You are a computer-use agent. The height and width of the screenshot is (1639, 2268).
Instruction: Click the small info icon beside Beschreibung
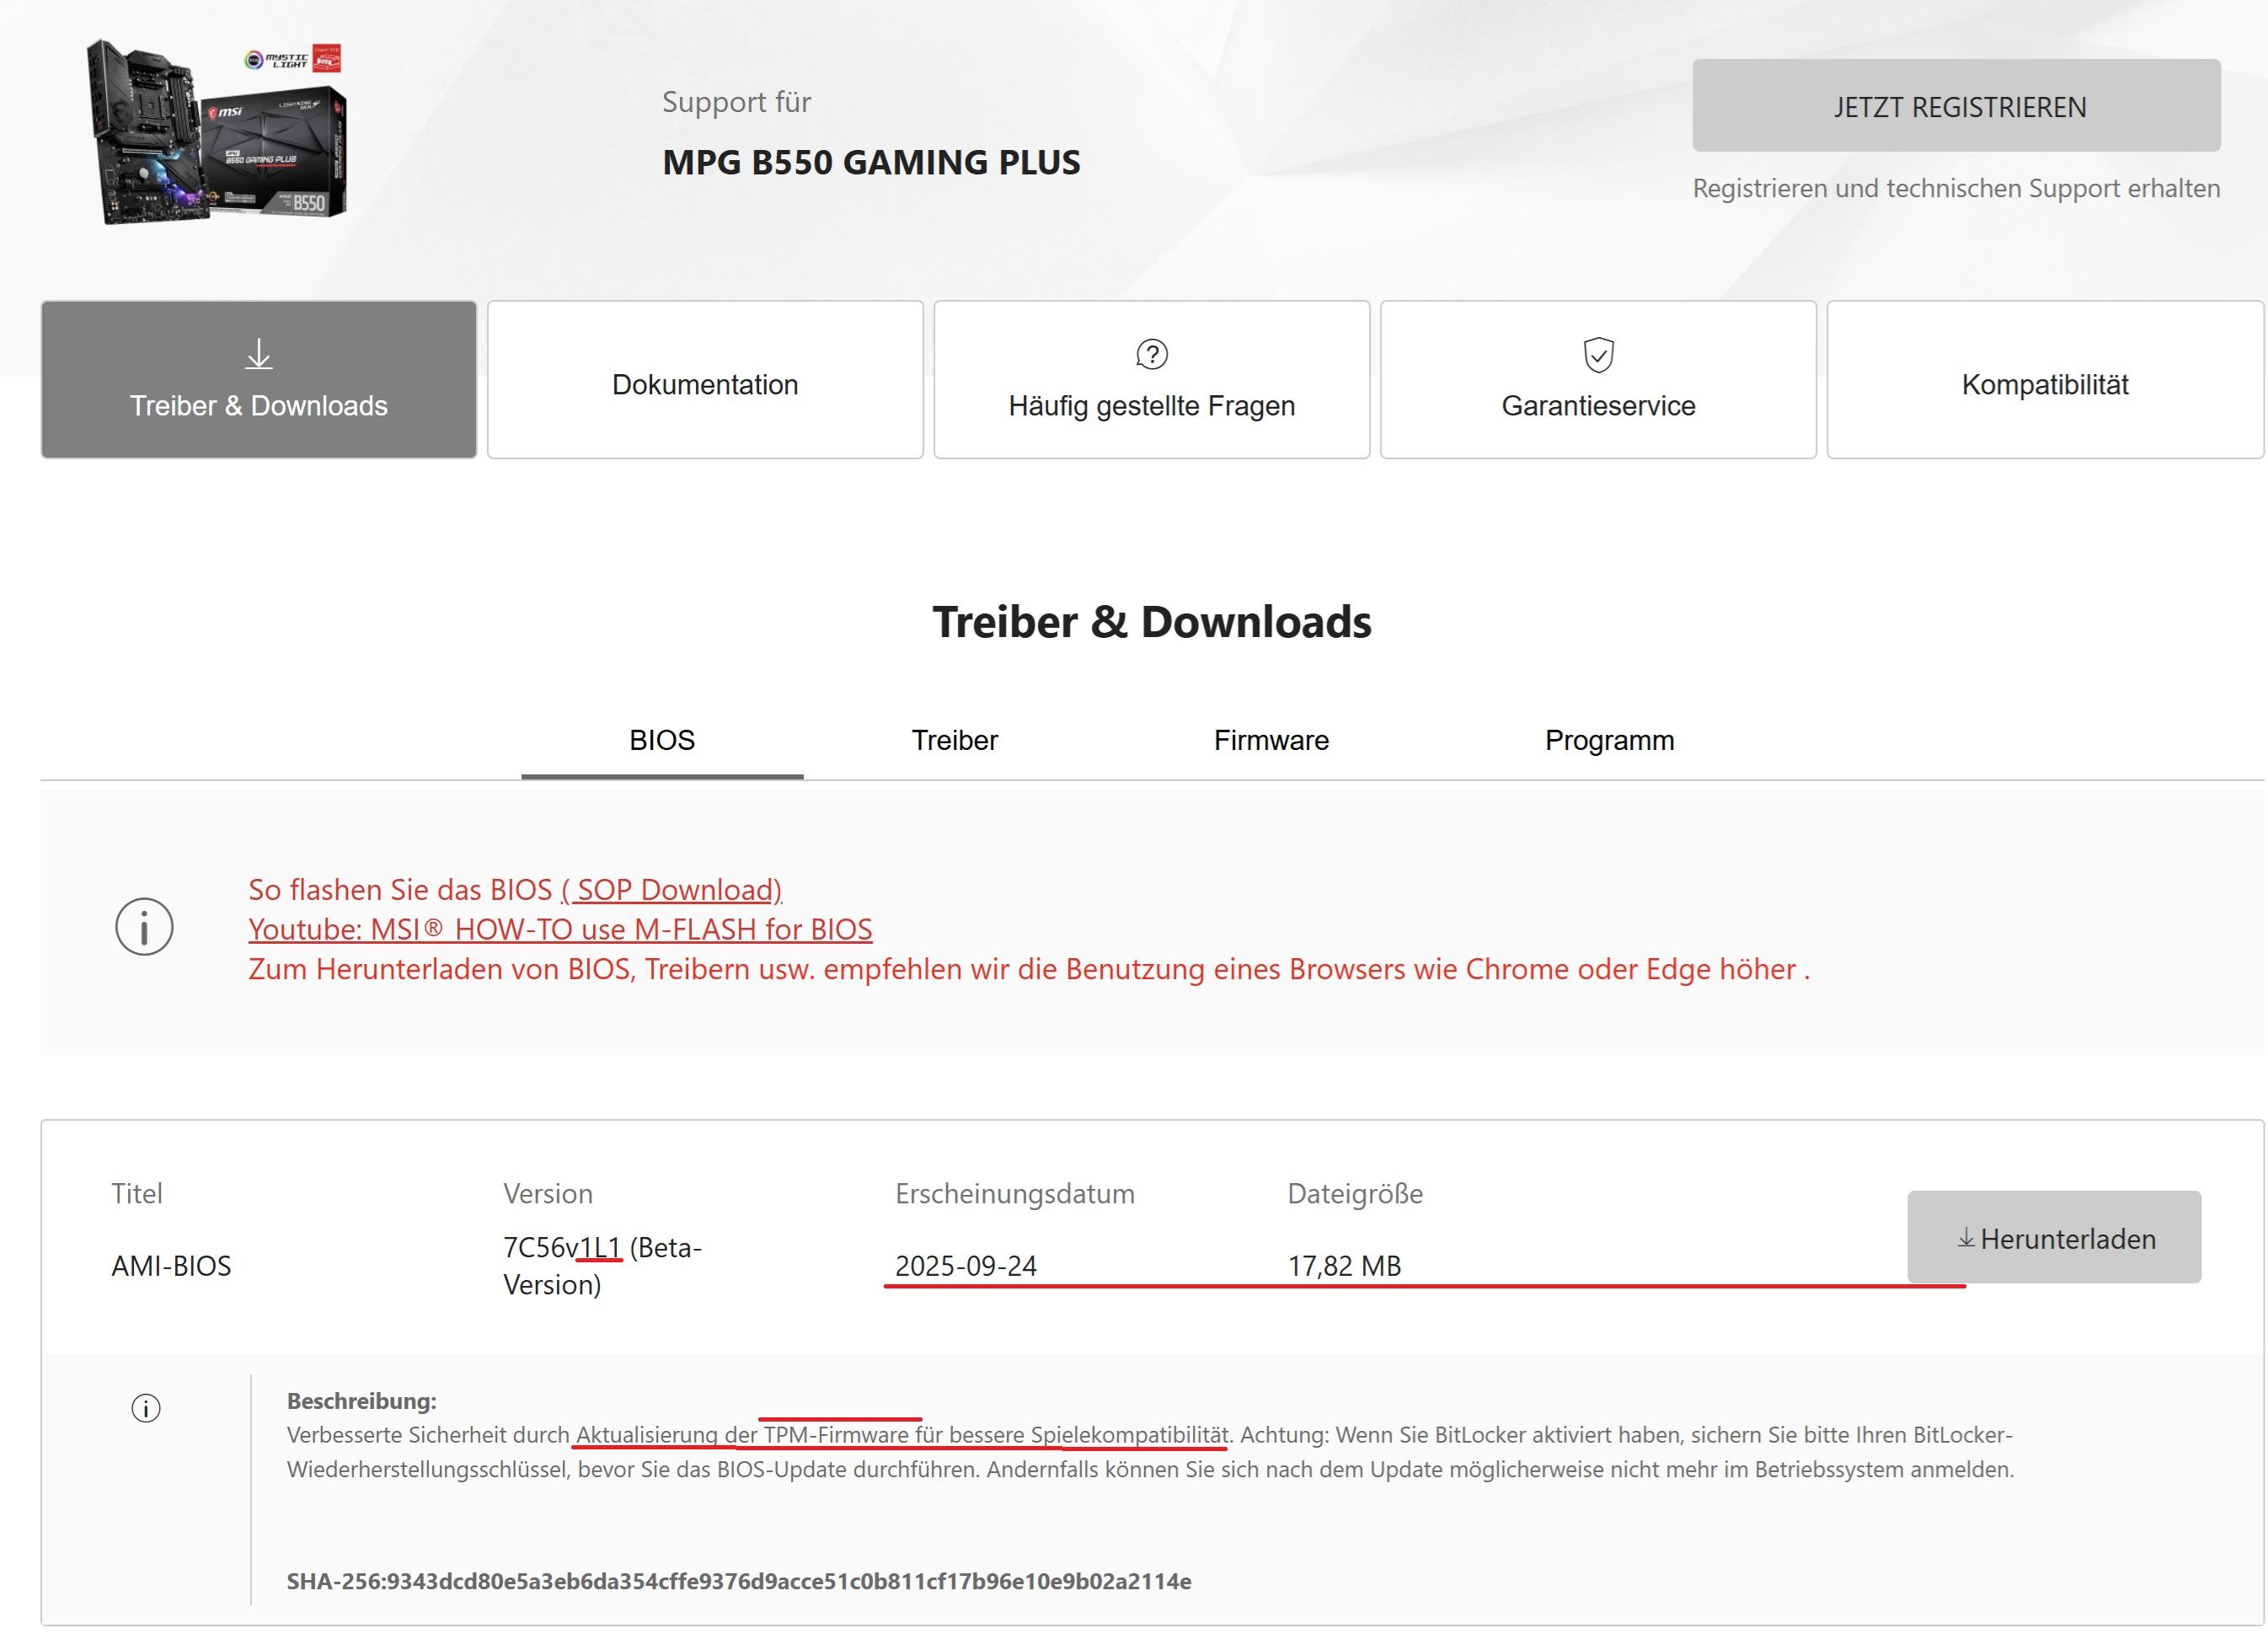[146, 1408]
